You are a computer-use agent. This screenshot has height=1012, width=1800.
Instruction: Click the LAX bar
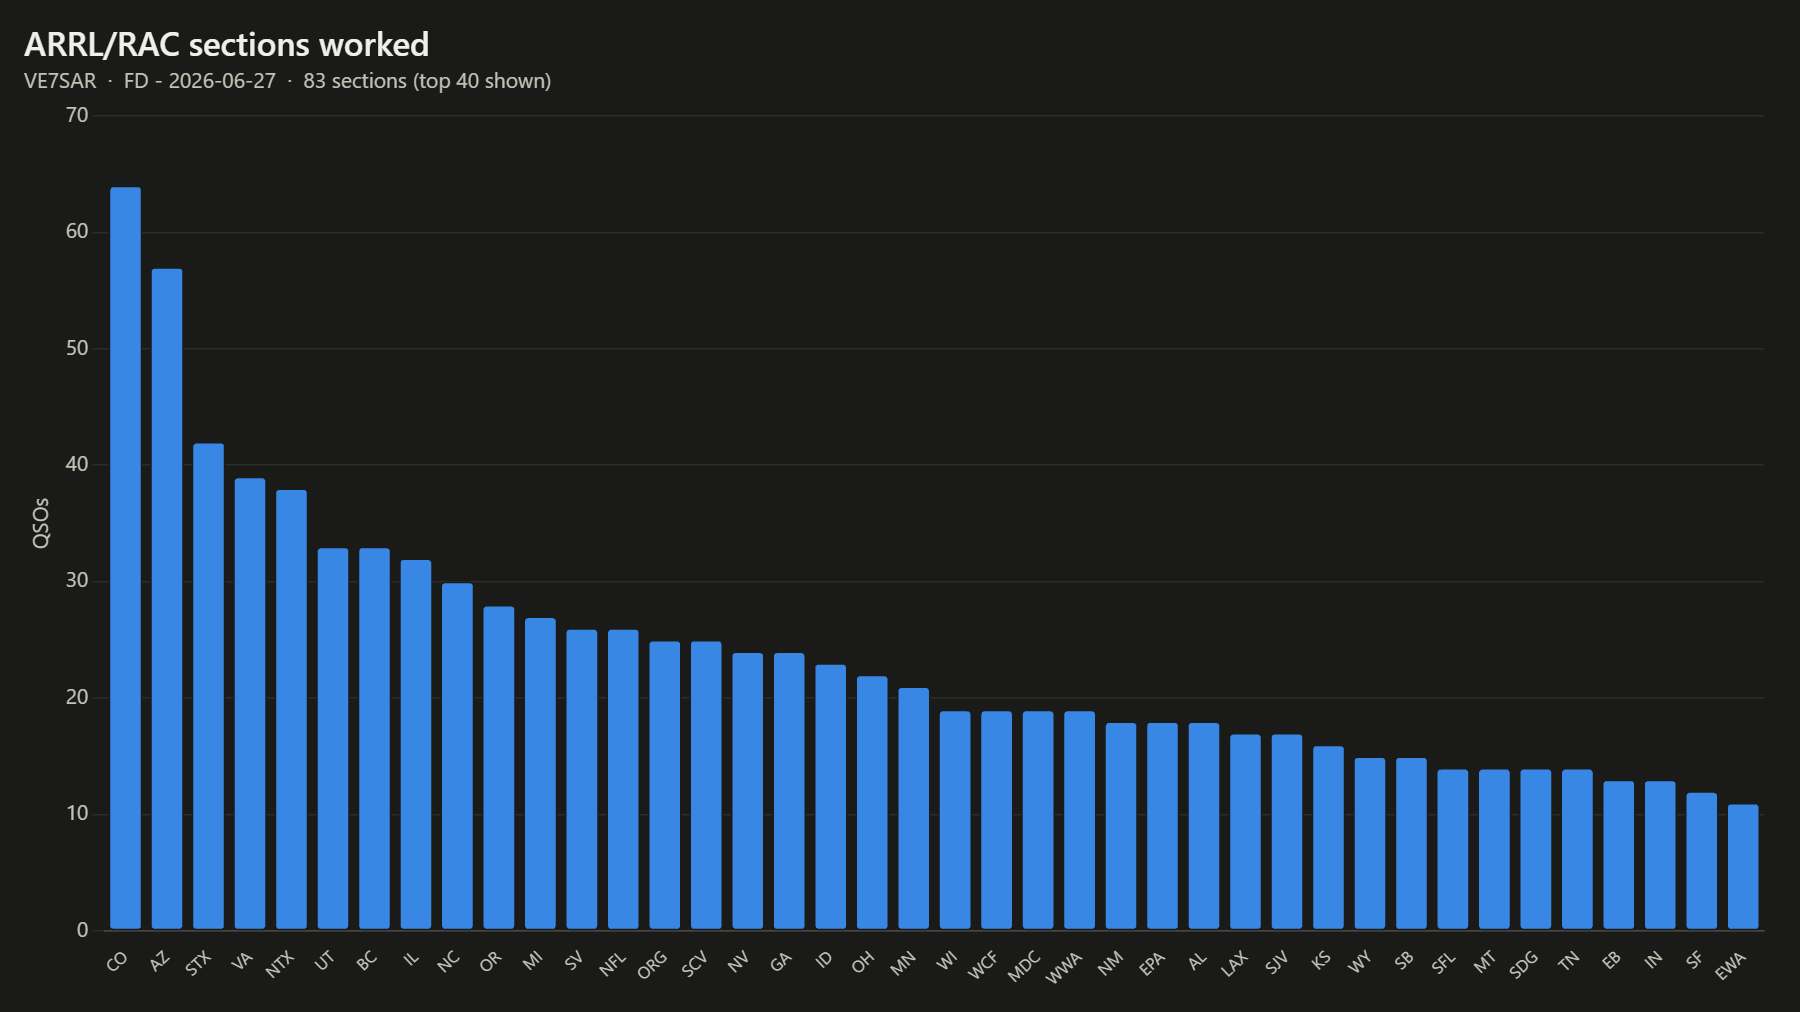coord(1246,832)
